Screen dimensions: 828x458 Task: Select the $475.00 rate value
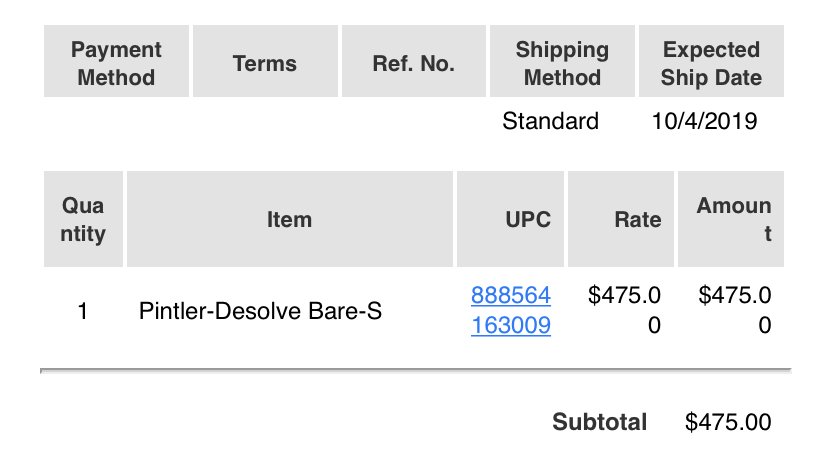[624, 310]
